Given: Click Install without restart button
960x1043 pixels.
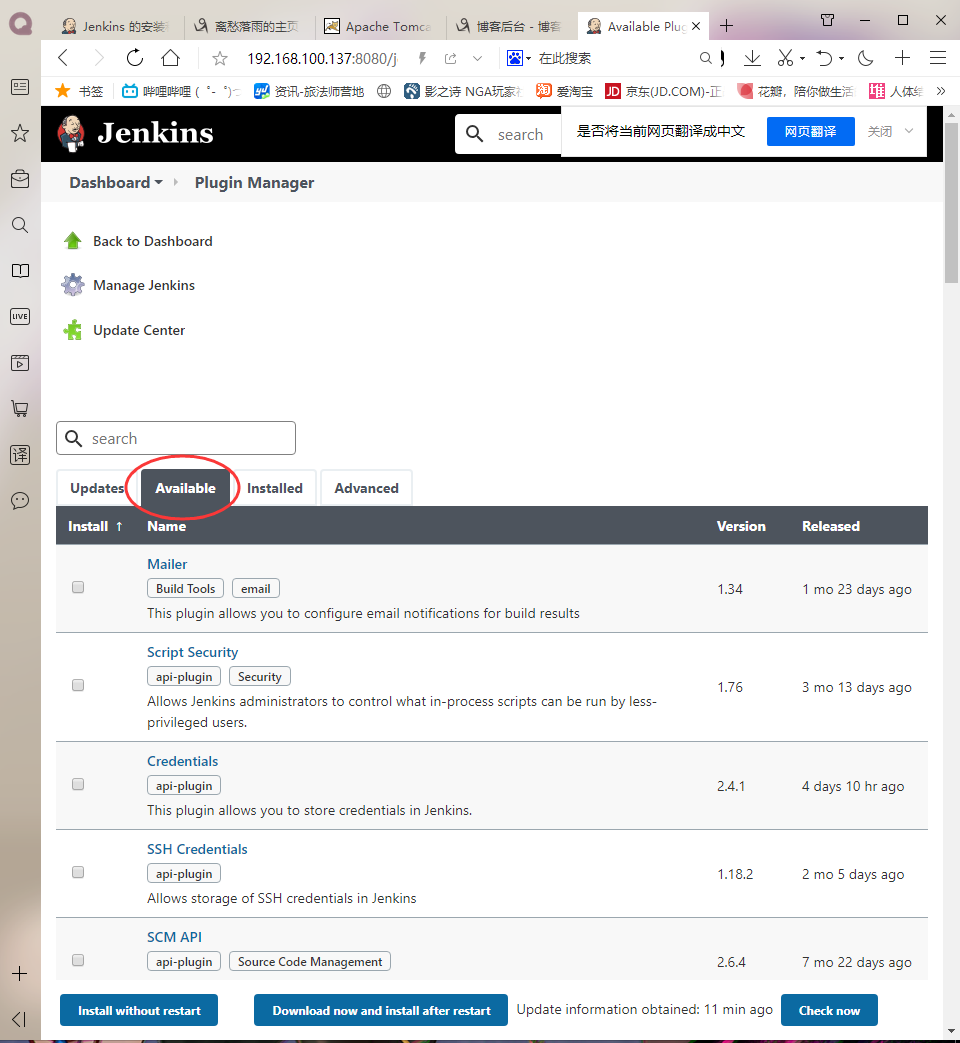Looking at the screenshot, I should pos(139,1010).
